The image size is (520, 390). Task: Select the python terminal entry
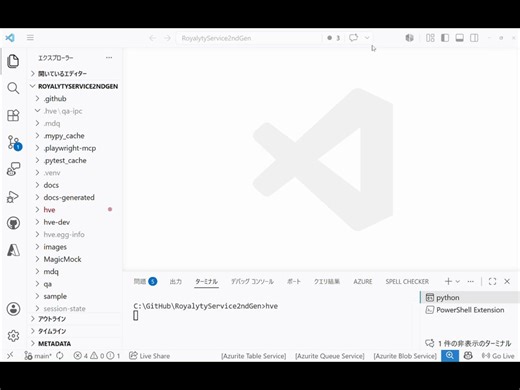point(470,297)
